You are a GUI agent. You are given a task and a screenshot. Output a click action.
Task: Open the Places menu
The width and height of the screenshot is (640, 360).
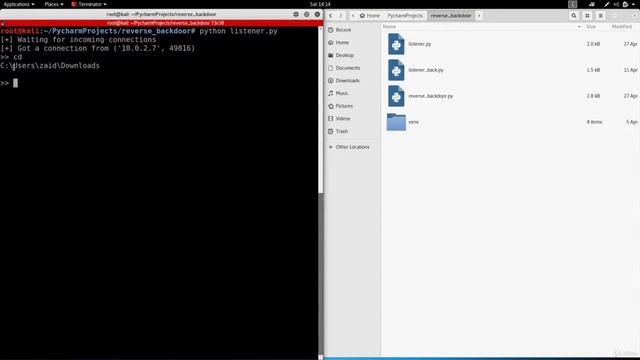tap(54, 4)
